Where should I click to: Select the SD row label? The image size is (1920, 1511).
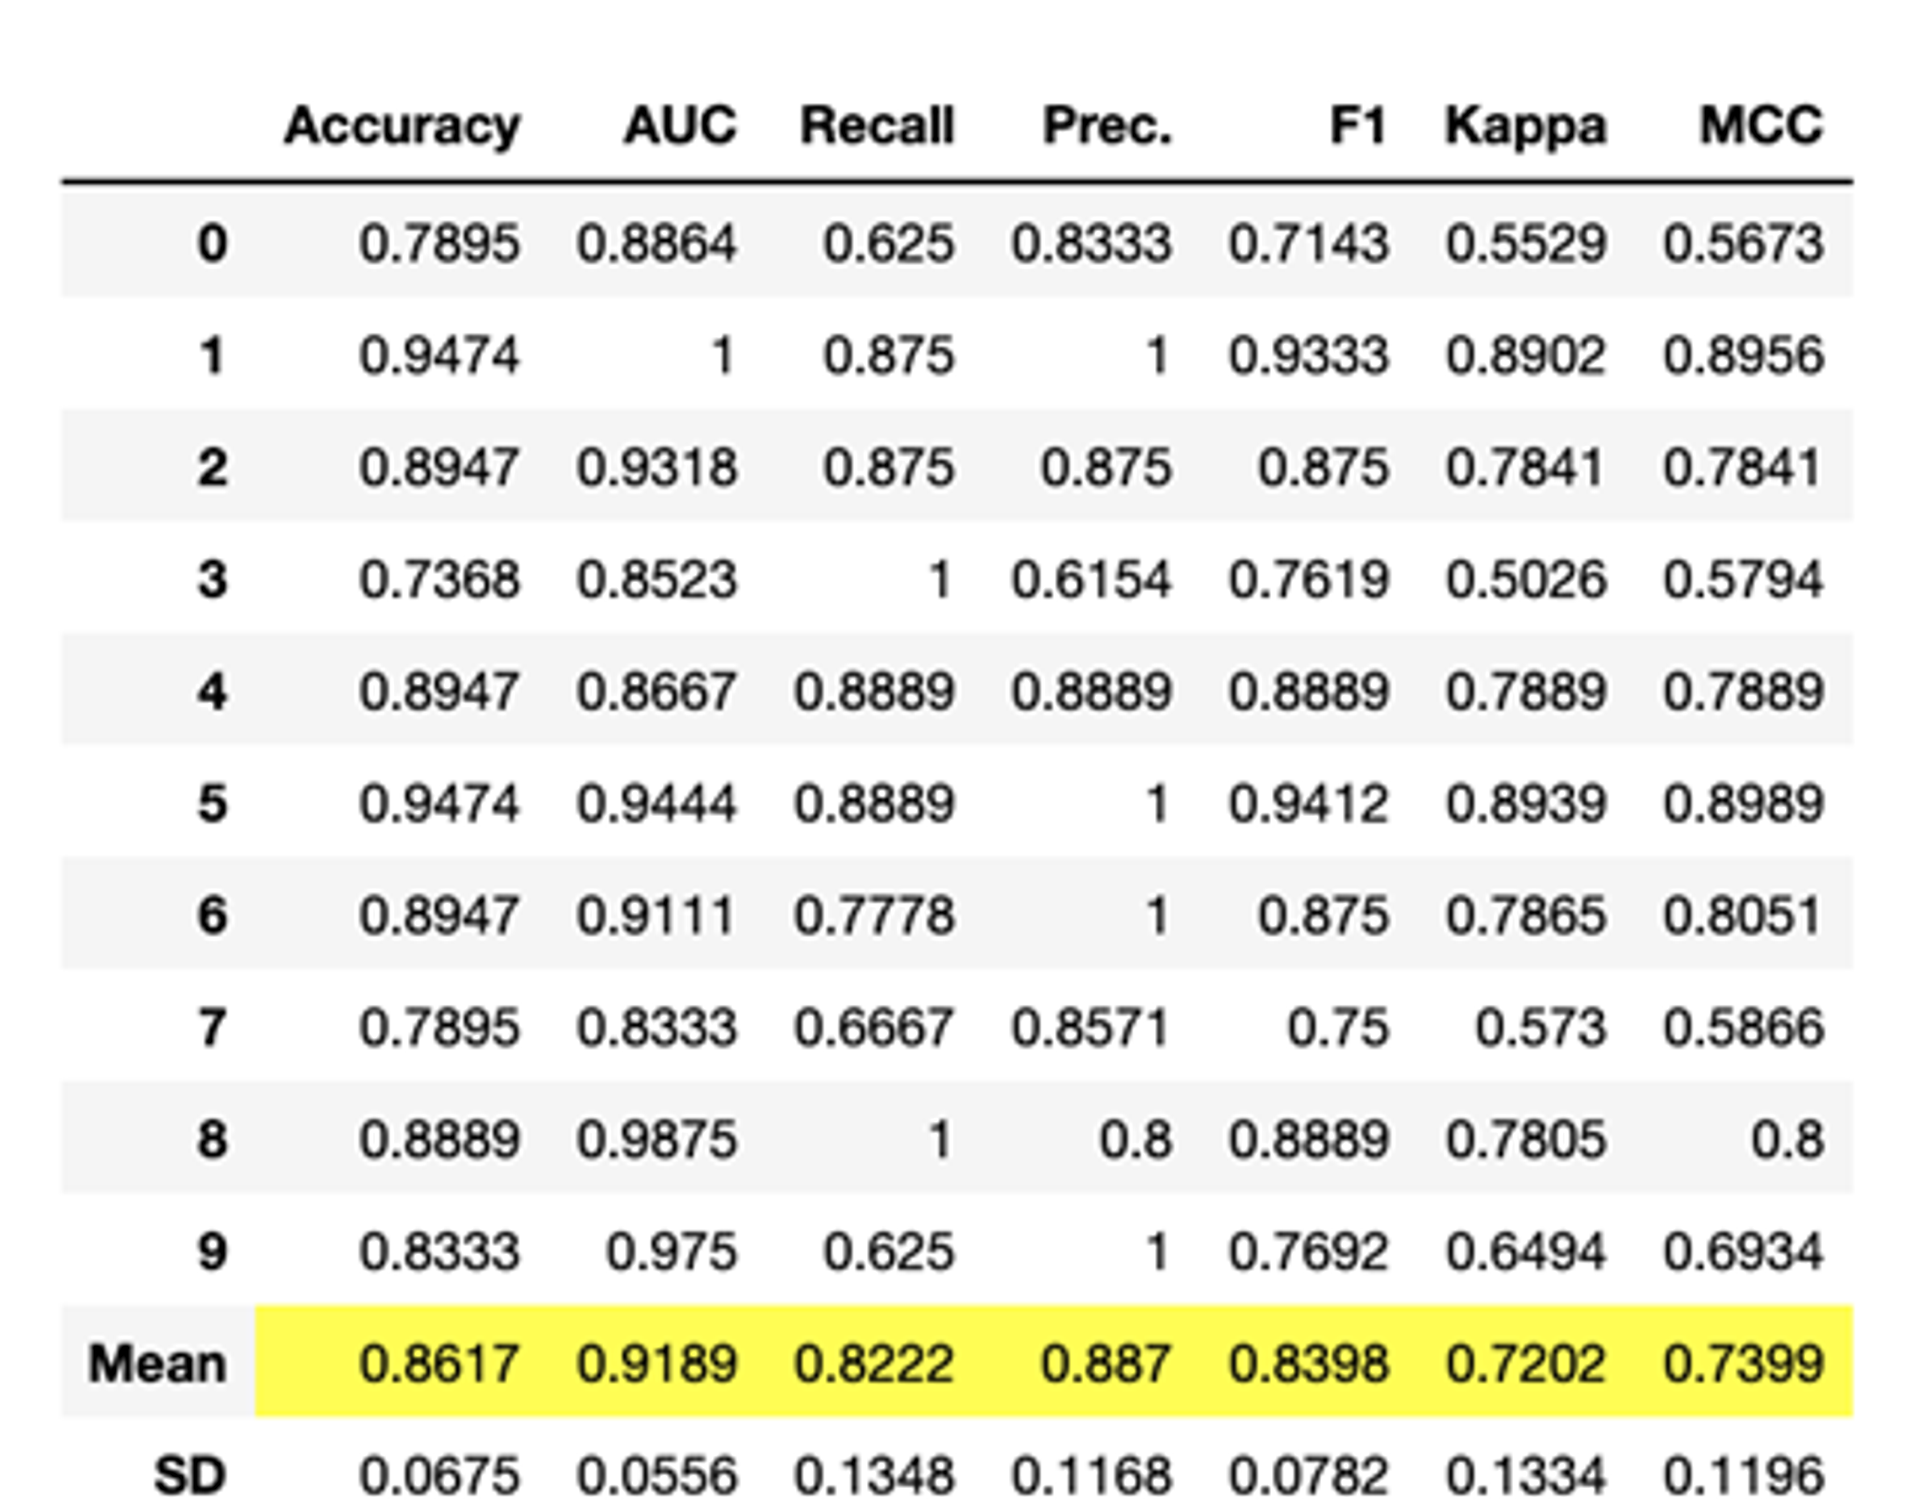click(x=189, y=1475)
